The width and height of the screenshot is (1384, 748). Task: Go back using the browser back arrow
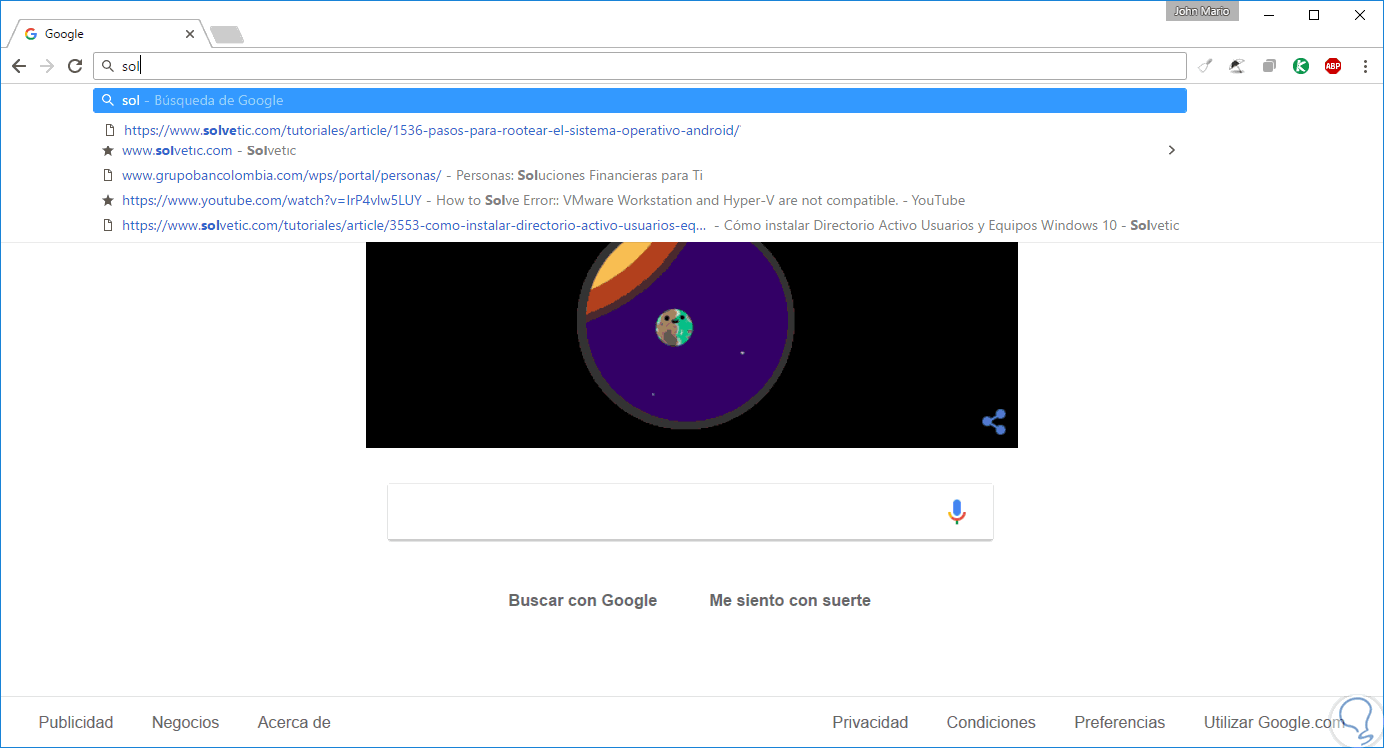(19, 66)
